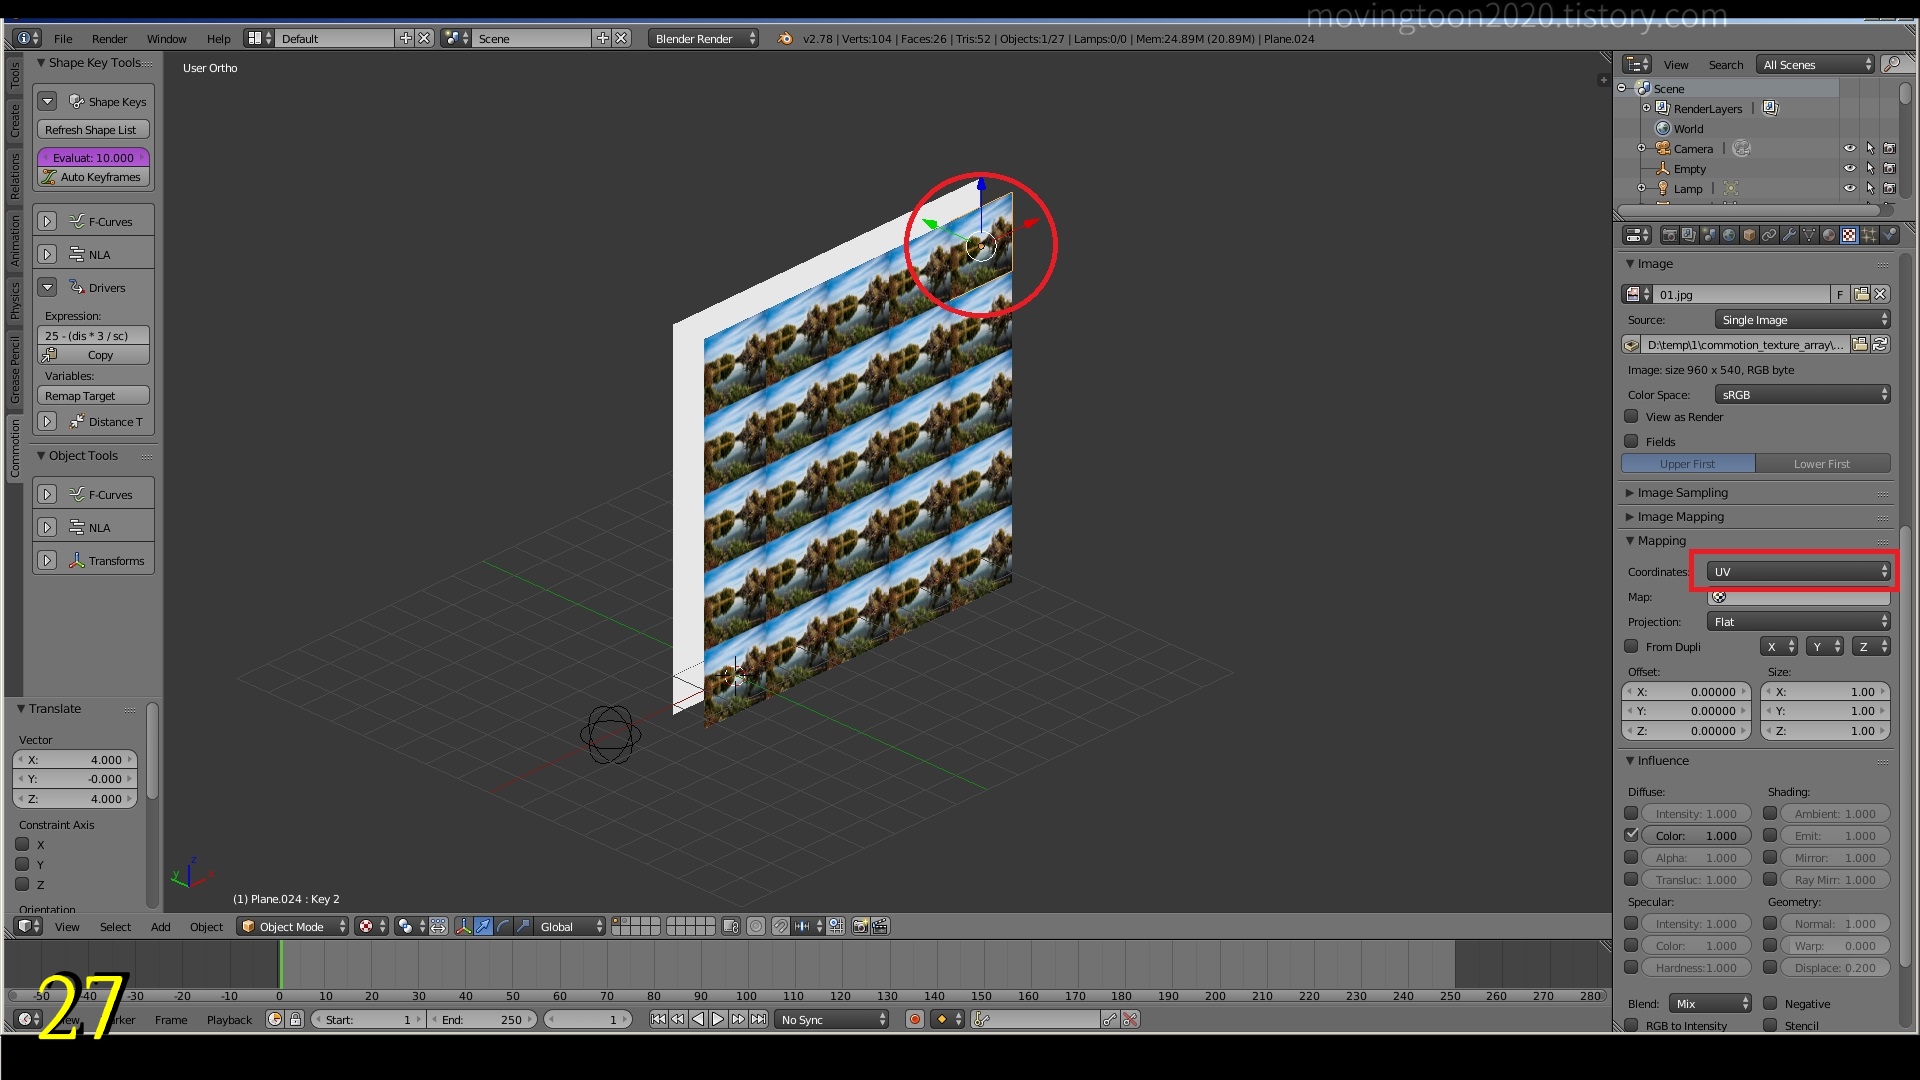Unlink the 01.jpg image with X icon
Viewport: 1920px width, 1080px height.
[x=1880, y=294]
